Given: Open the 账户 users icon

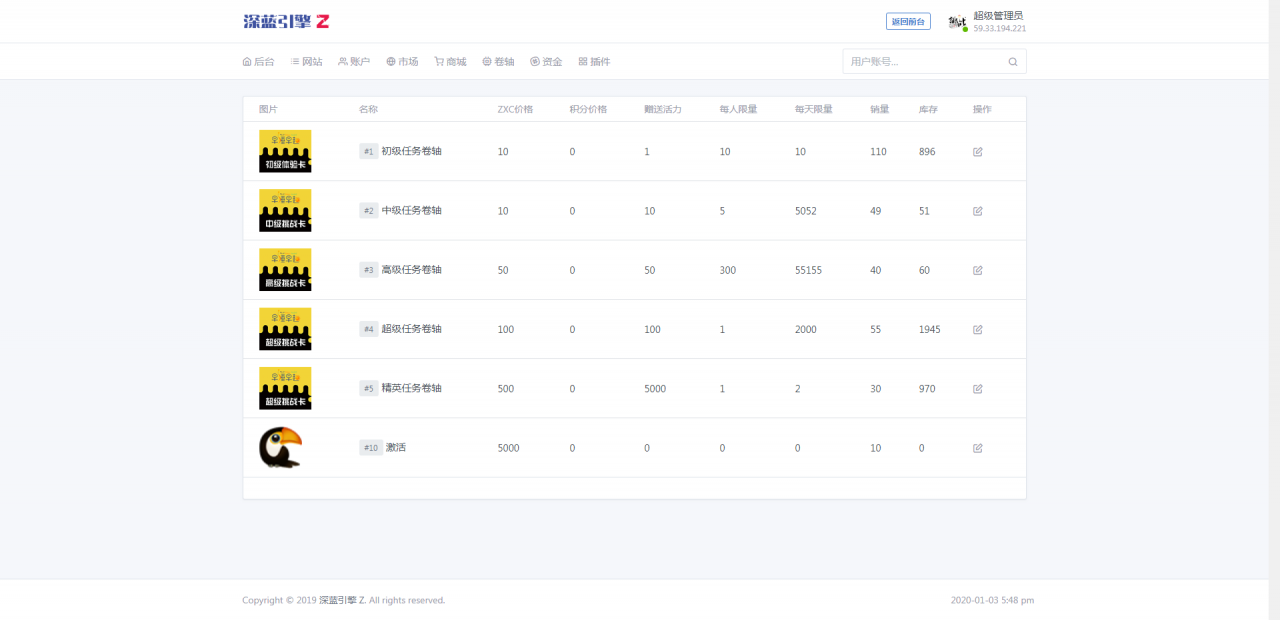Looking at the screenshot, I should pyautogui.click(x=342, y=61).
